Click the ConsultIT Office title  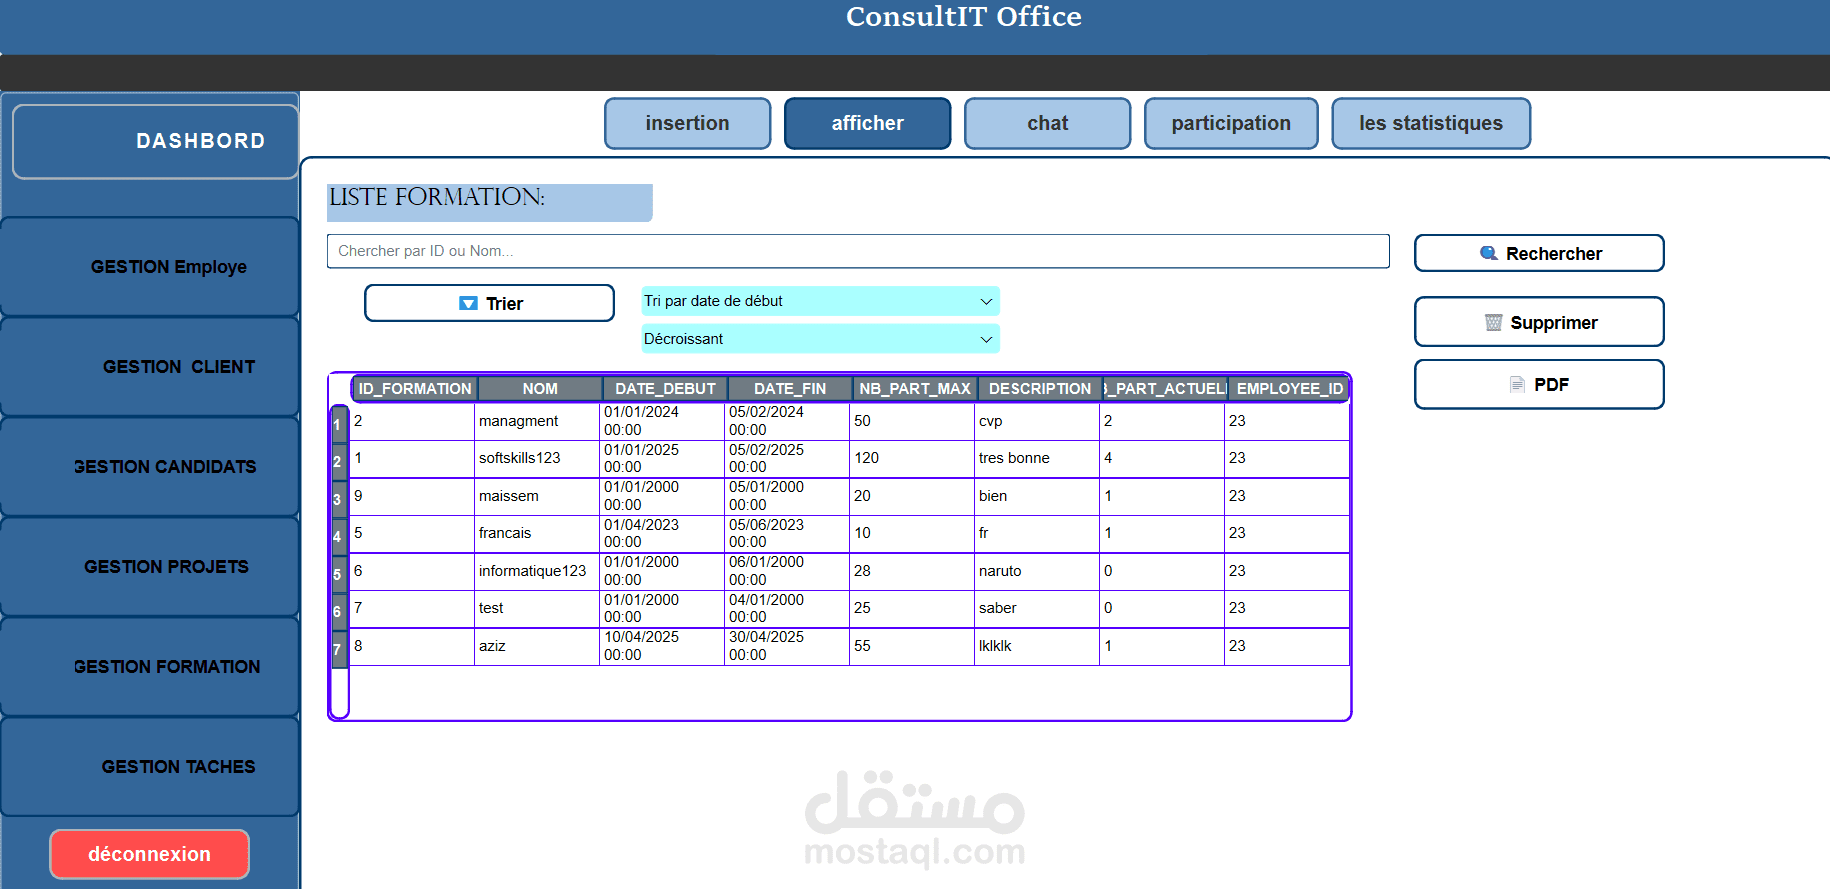[964, 16]
